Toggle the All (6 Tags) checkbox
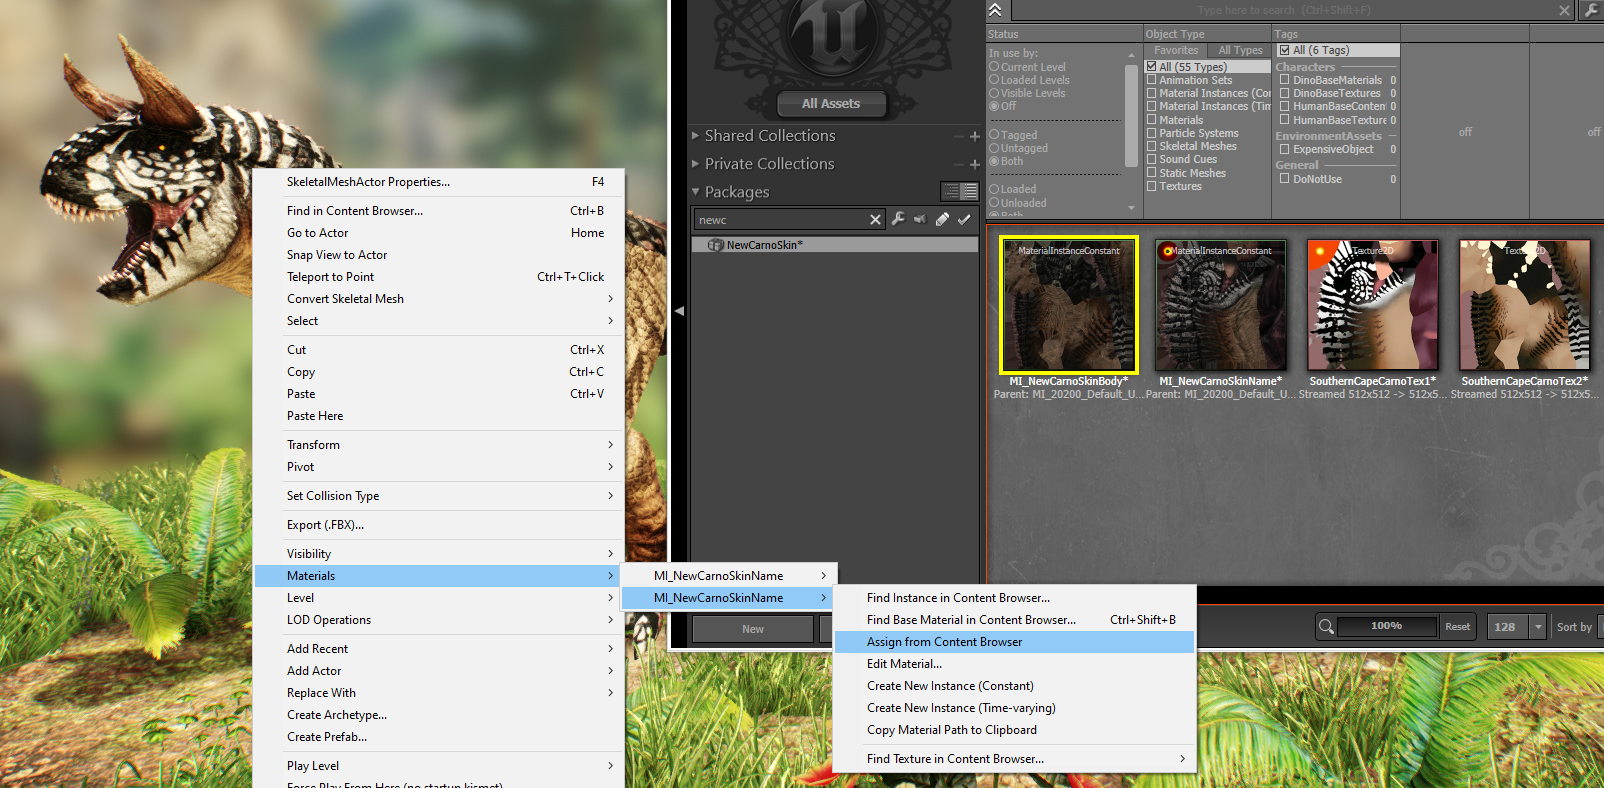This screenshot has width=1604, height=788. (x=1285, y=50)
